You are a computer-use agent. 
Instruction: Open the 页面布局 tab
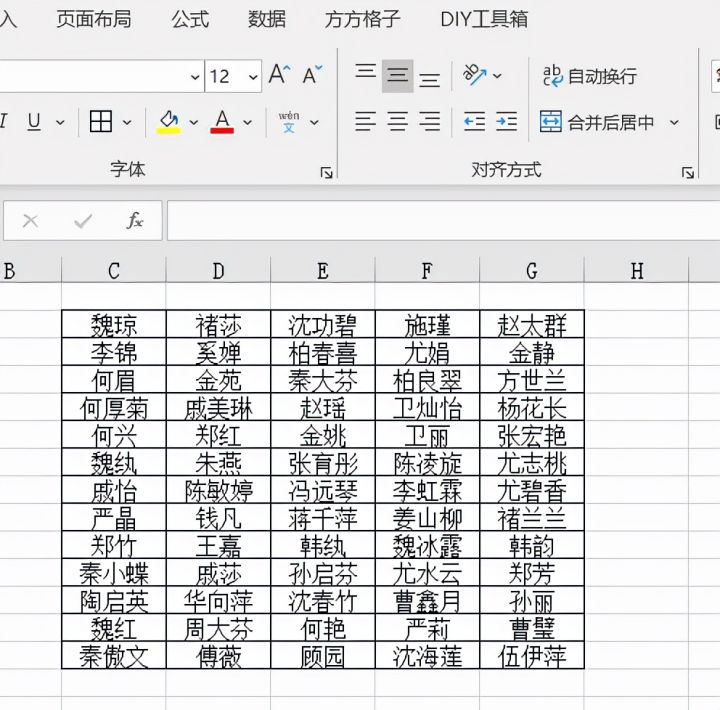[94, 19]
